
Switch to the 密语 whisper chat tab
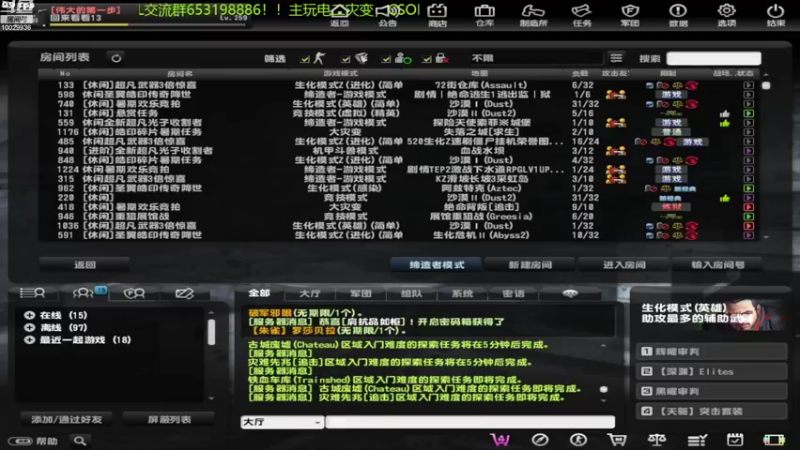click(513, 293)
